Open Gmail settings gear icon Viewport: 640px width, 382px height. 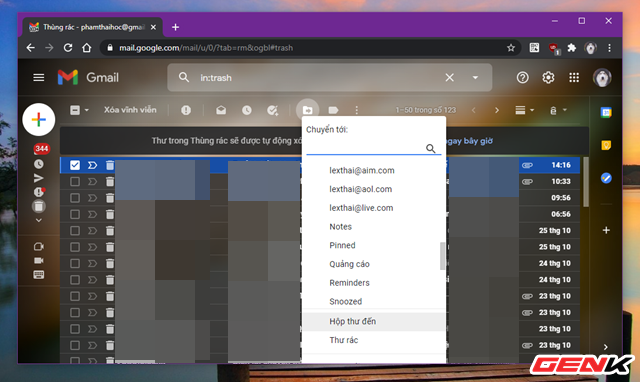pos(548,78)
